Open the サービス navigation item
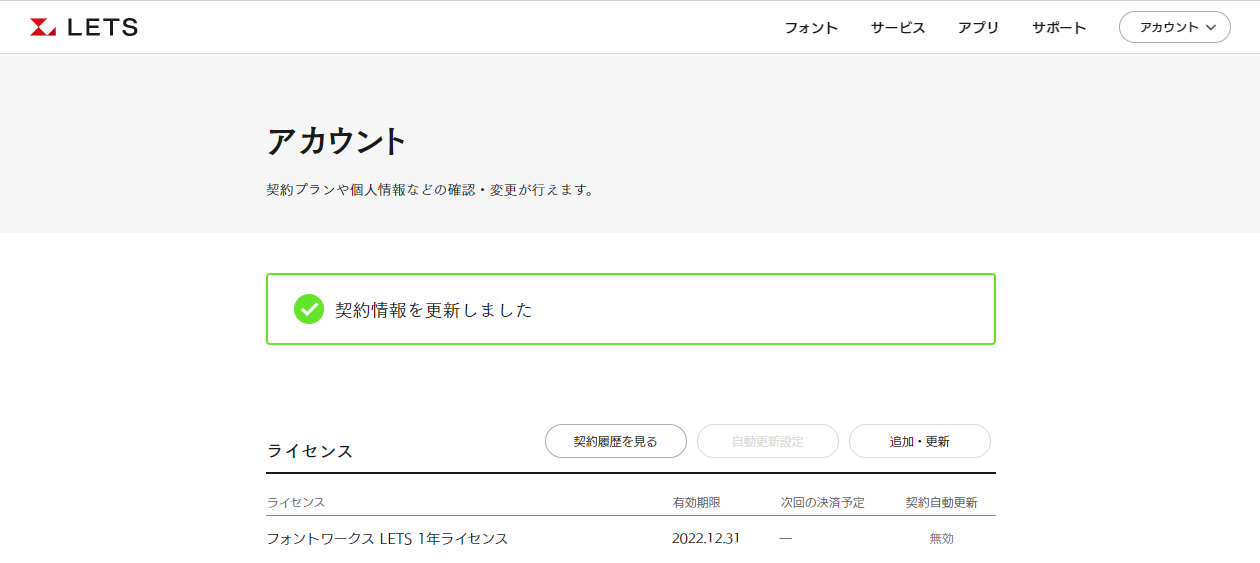 898,28
